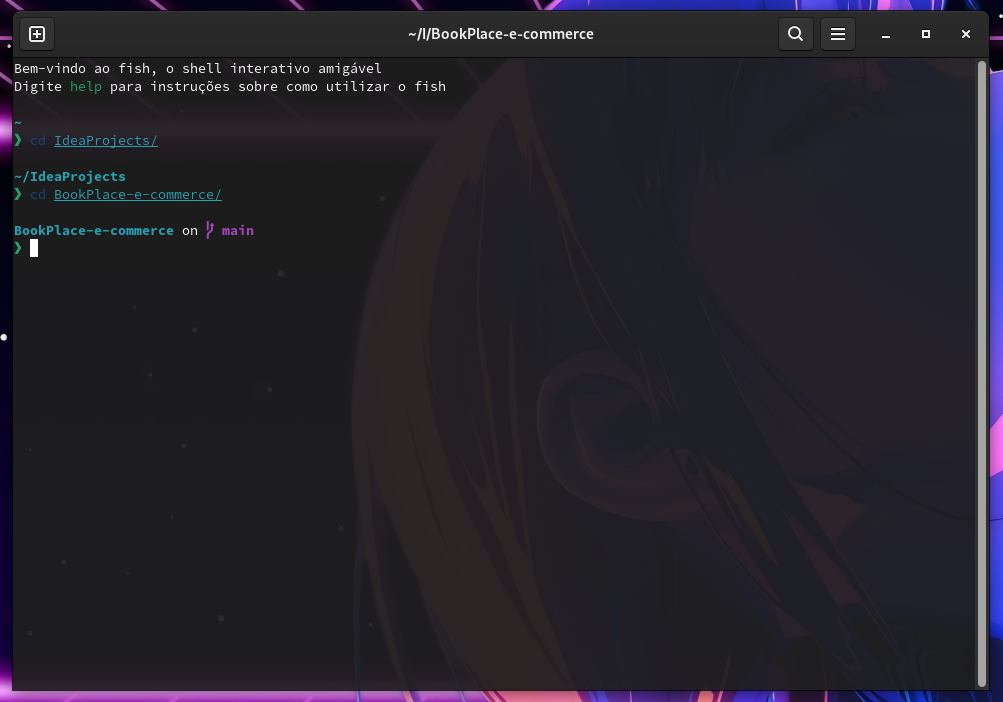Click the green 'help' word

point(86,86)
